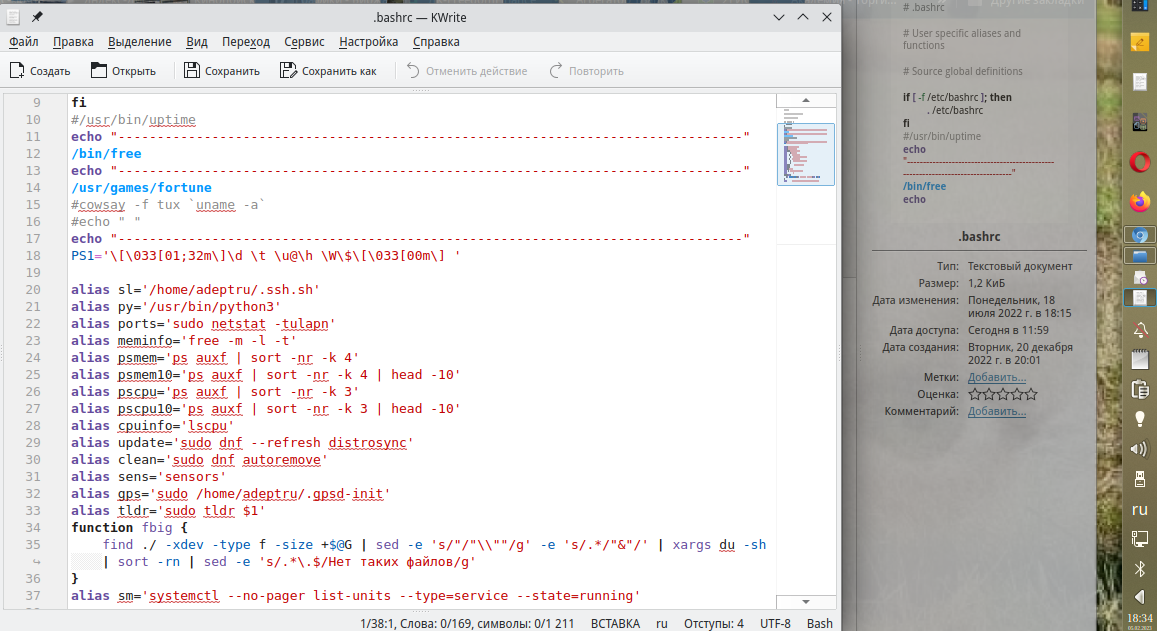Viewport: 1157px width, 631px height.
Task: Toggle ВСТАВКА insert mode in status bar
Action: pos(615,623)
